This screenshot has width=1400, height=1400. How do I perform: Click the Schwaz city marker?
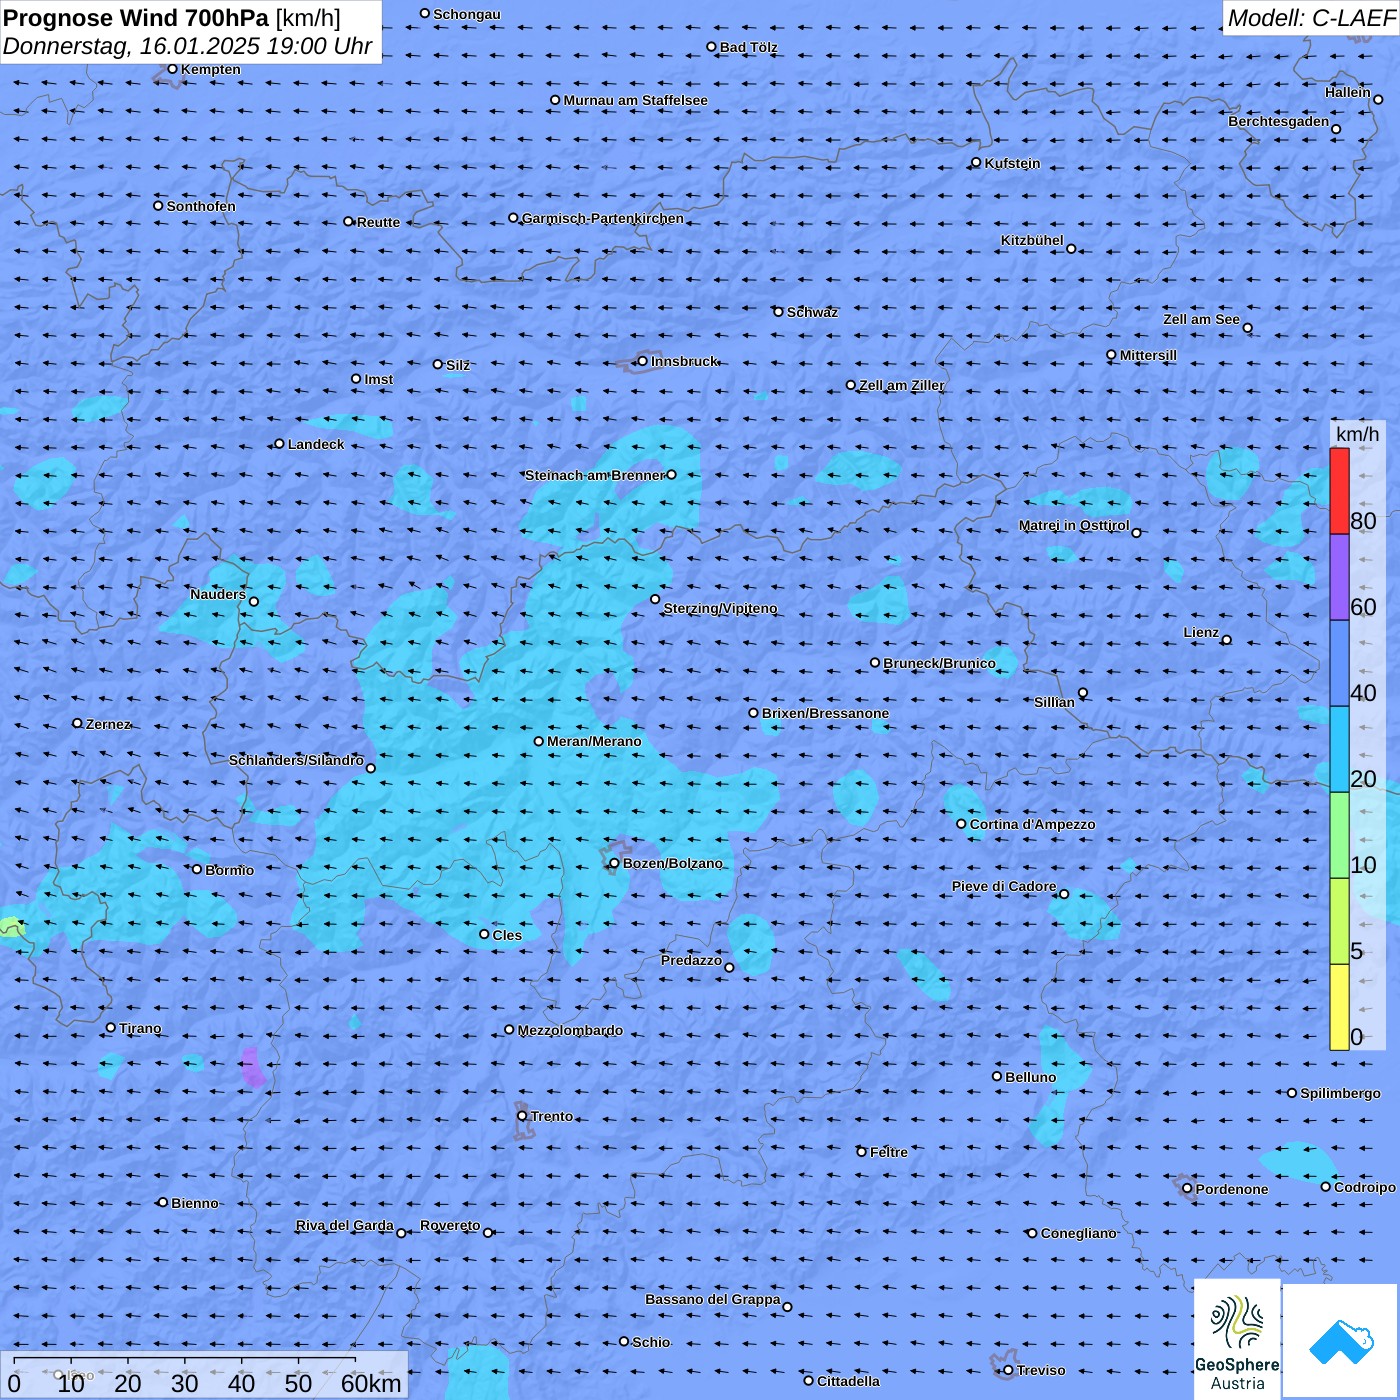coord(778,312)
